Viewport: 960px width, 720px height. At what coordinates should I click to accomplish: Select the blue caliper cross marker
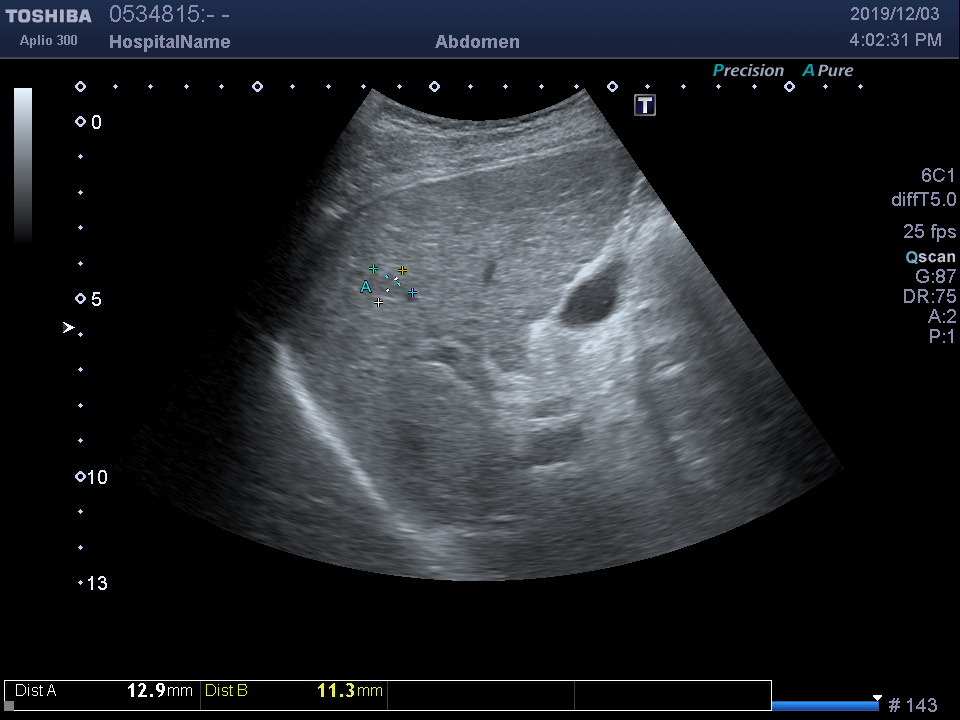(x=412, y=293)
